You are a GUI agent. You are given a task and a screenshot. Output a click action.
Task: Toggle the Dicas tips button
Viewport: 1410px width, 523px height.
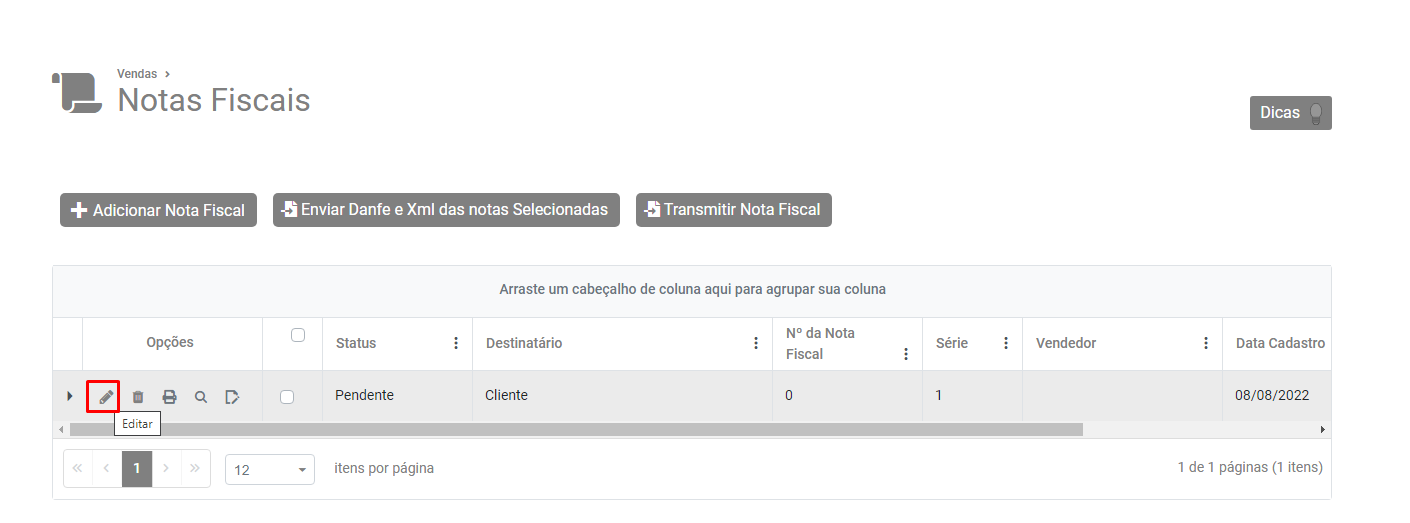(x=1290, y=113)
